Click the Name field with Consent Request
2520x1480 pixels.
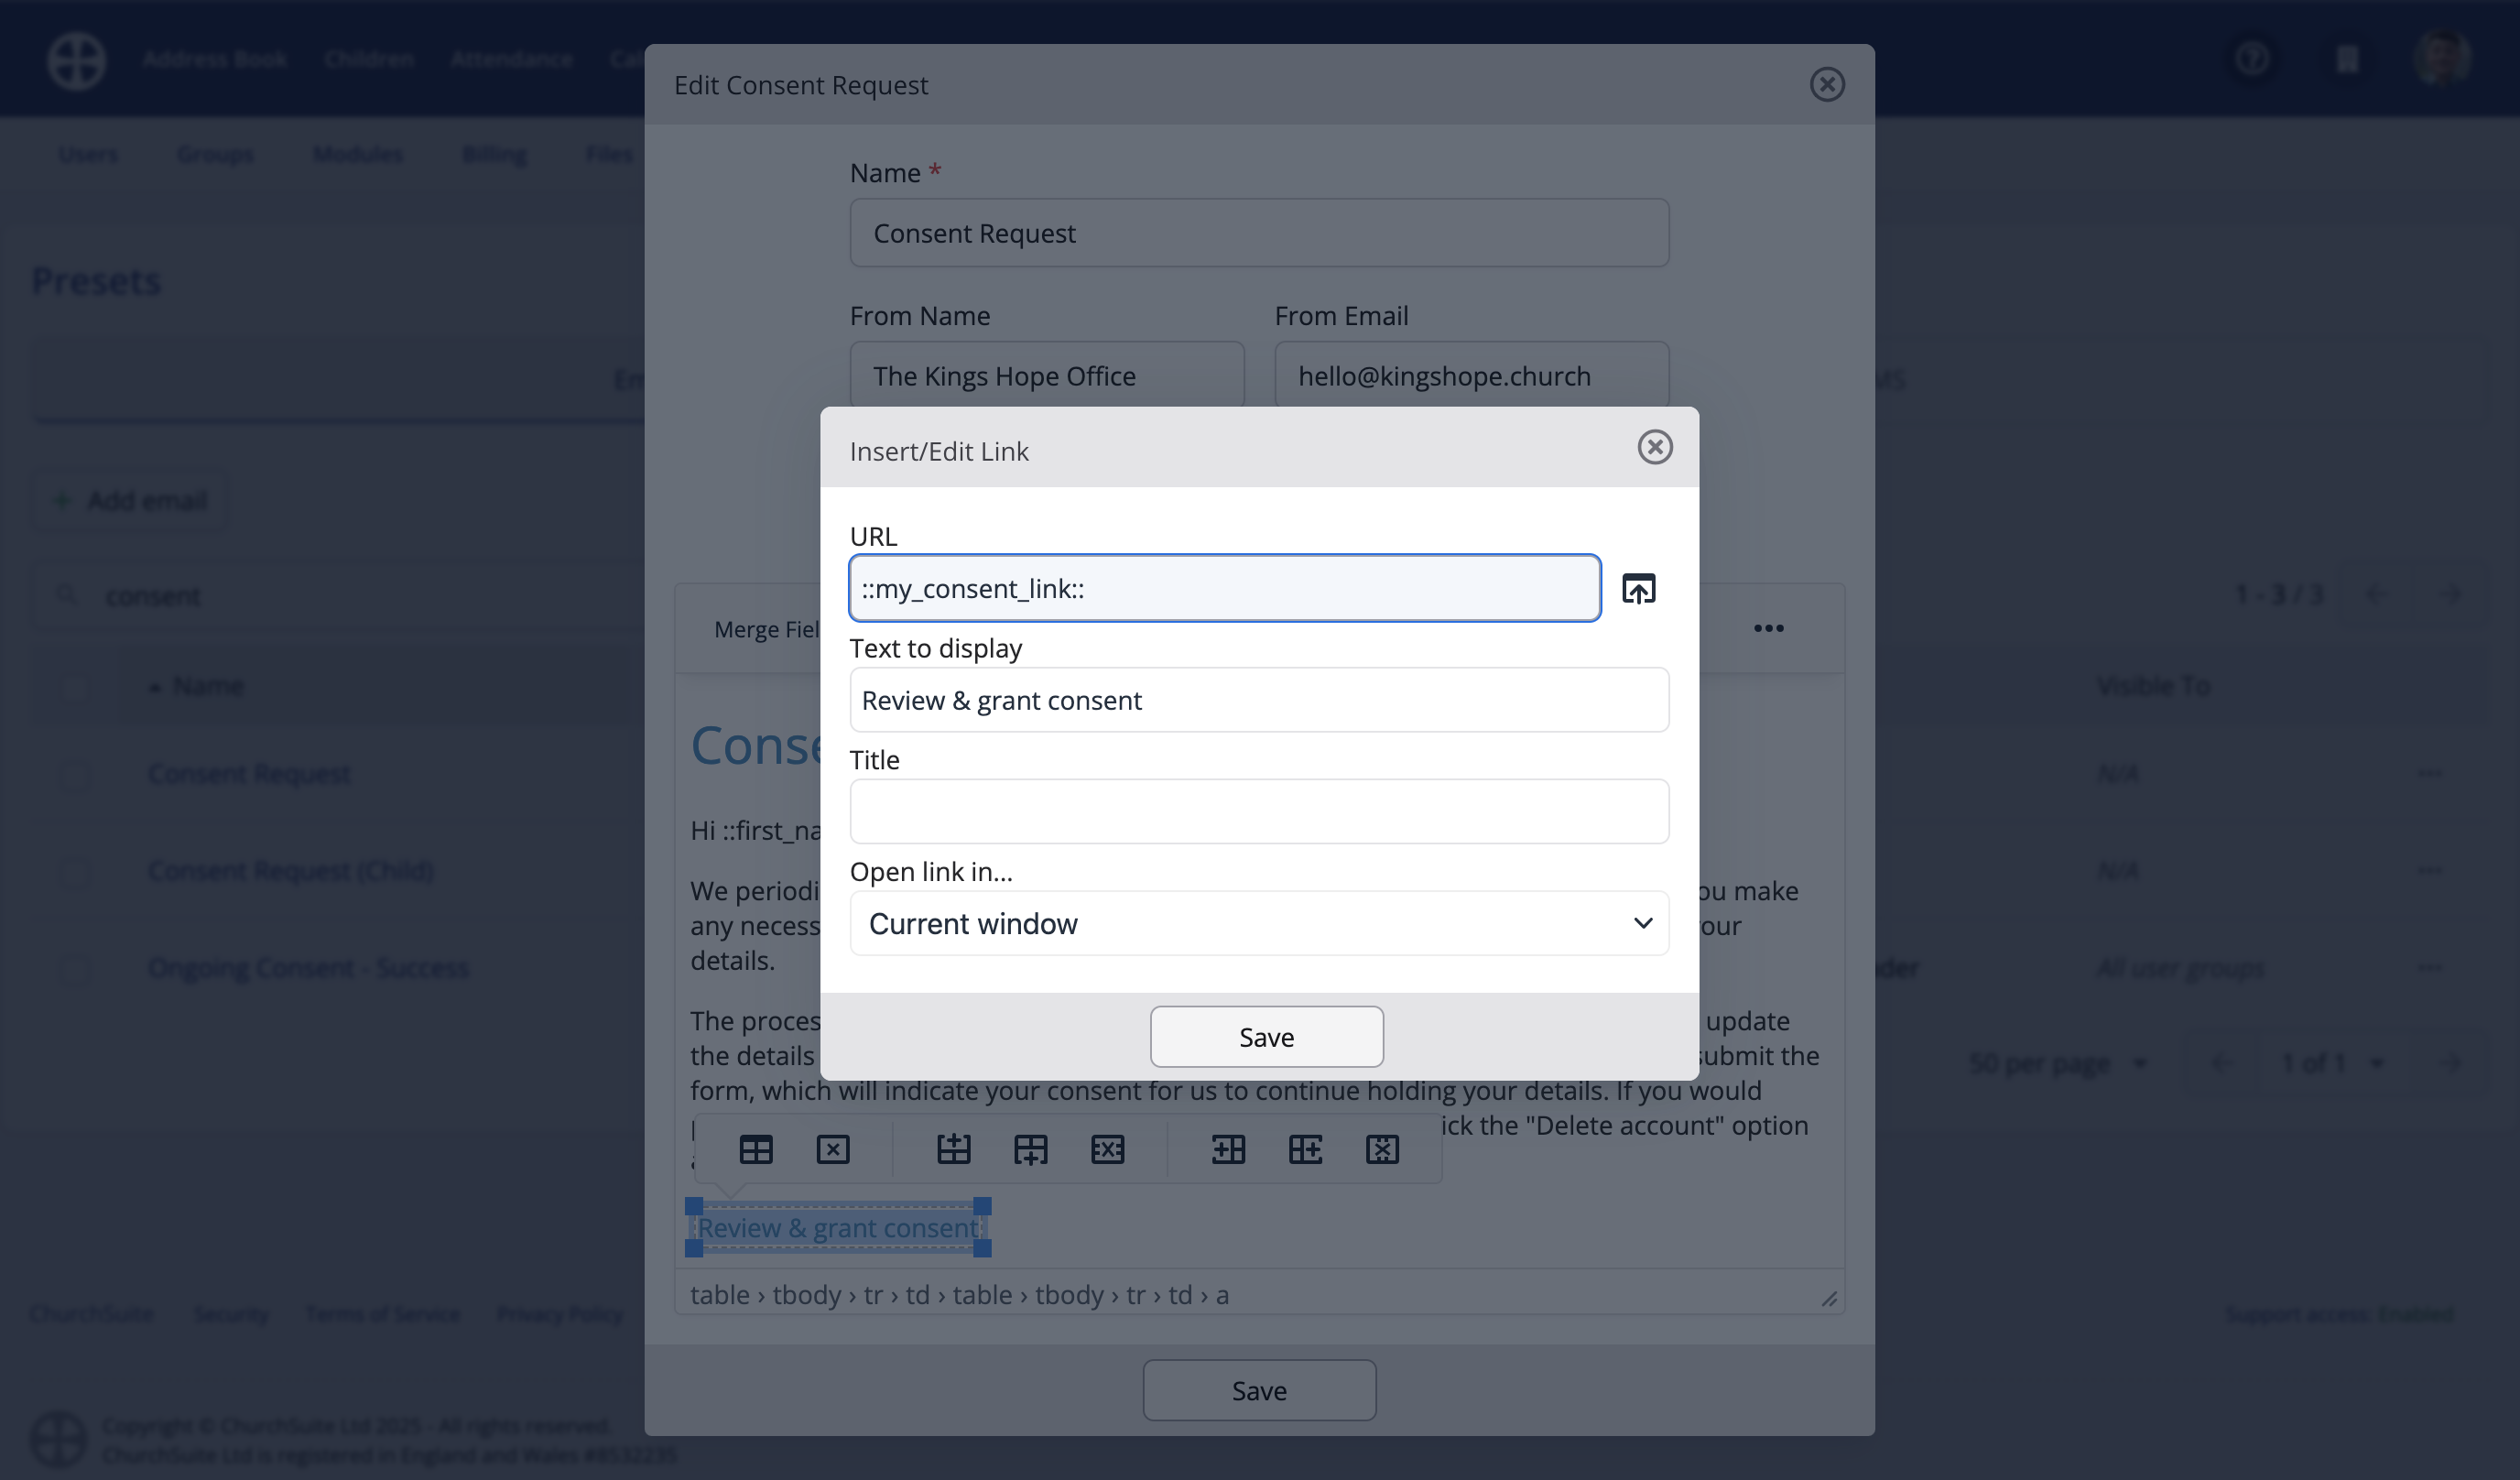[1259, 232]
